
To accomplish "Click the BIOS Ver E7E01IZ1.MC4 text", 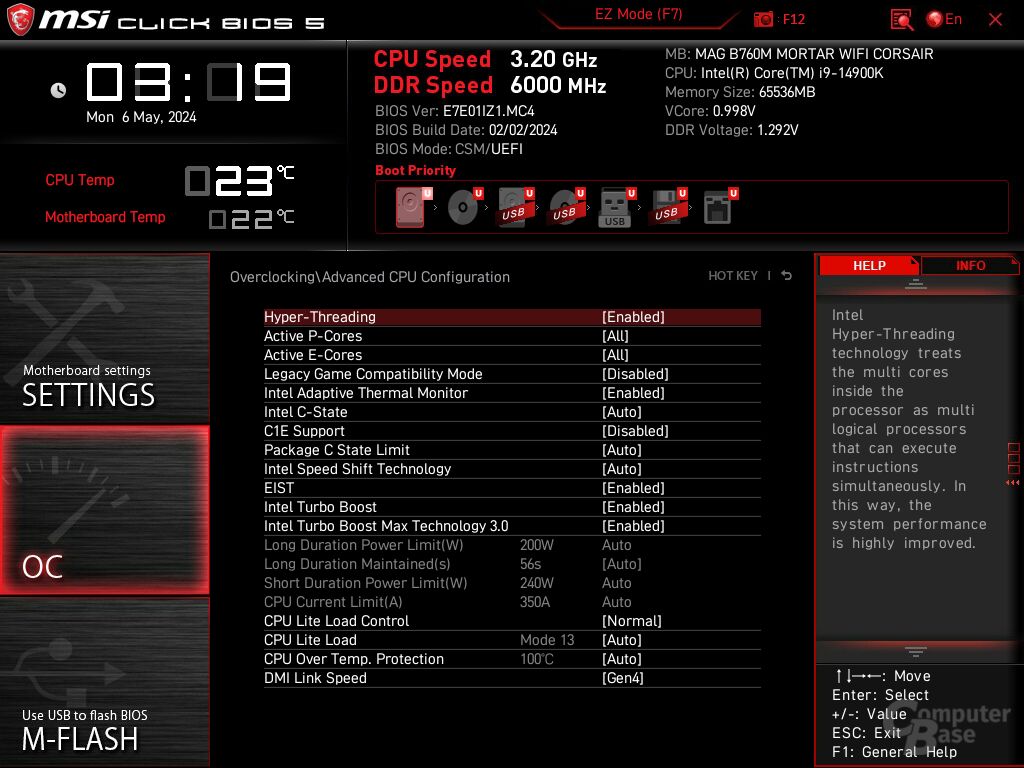I will pyautogui.click(x=455, y=111).
